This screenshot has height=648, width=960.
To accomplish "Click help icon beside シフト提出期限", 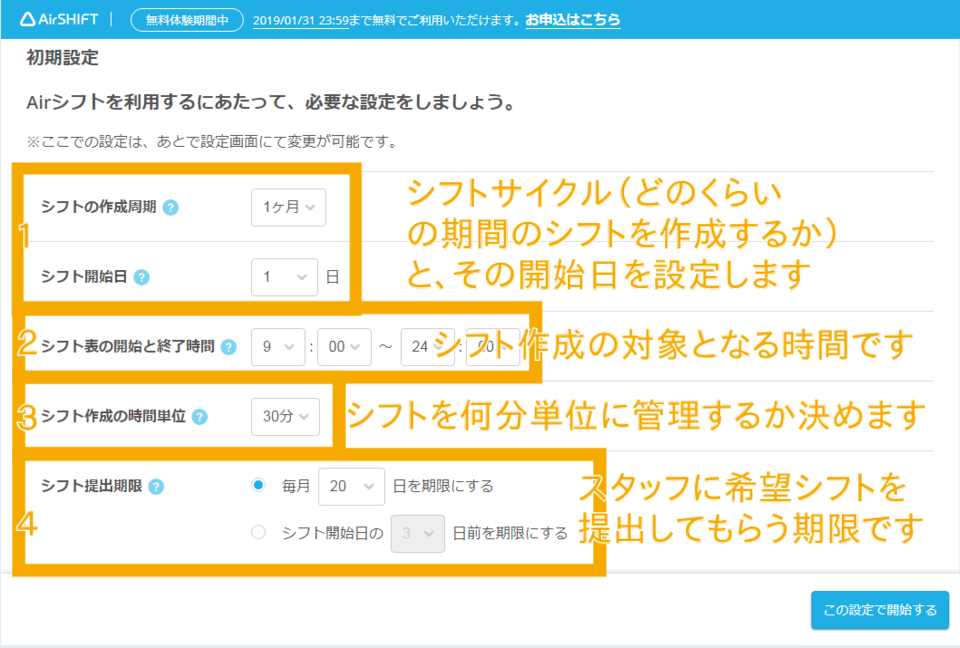I will click(x=156, y=487).
